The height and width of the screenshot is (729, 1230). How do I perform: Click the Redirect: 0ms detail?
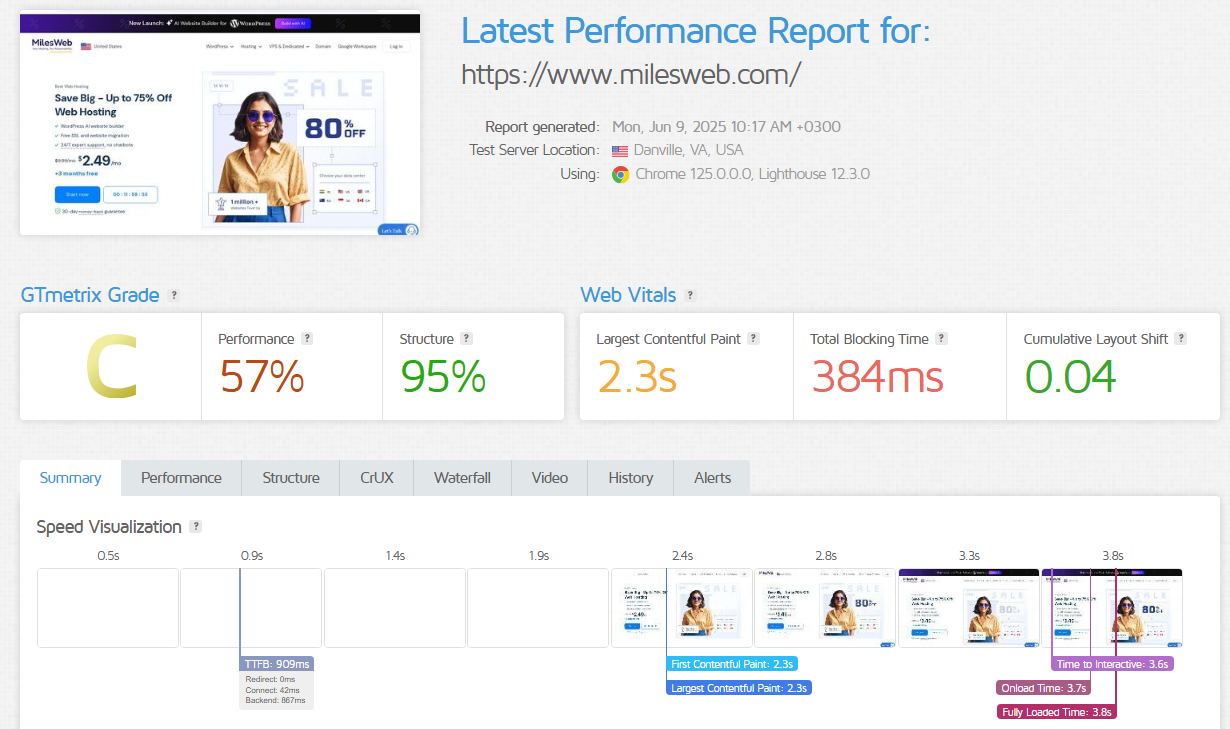tap(272, 679)
